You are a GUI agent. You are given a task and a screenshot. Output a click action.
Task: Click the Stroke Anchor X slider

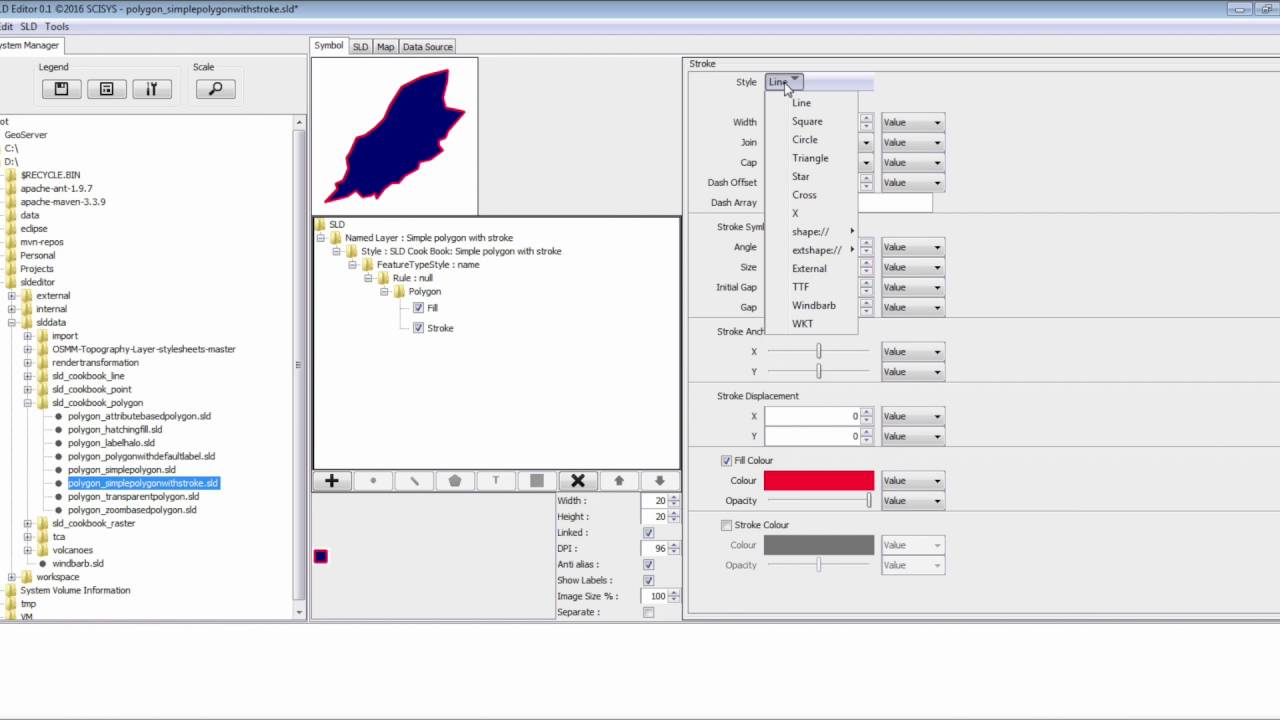tap(819, 352)
